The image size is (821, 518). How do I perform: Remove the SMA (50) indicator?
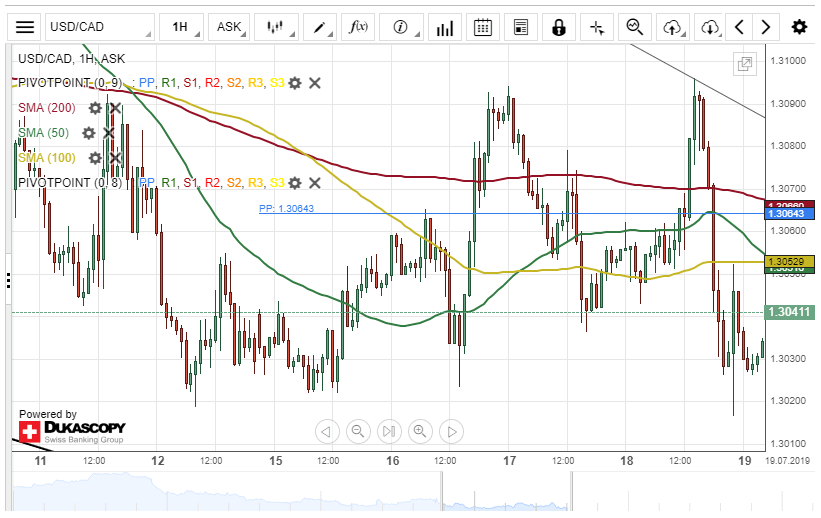click(108, 133)
